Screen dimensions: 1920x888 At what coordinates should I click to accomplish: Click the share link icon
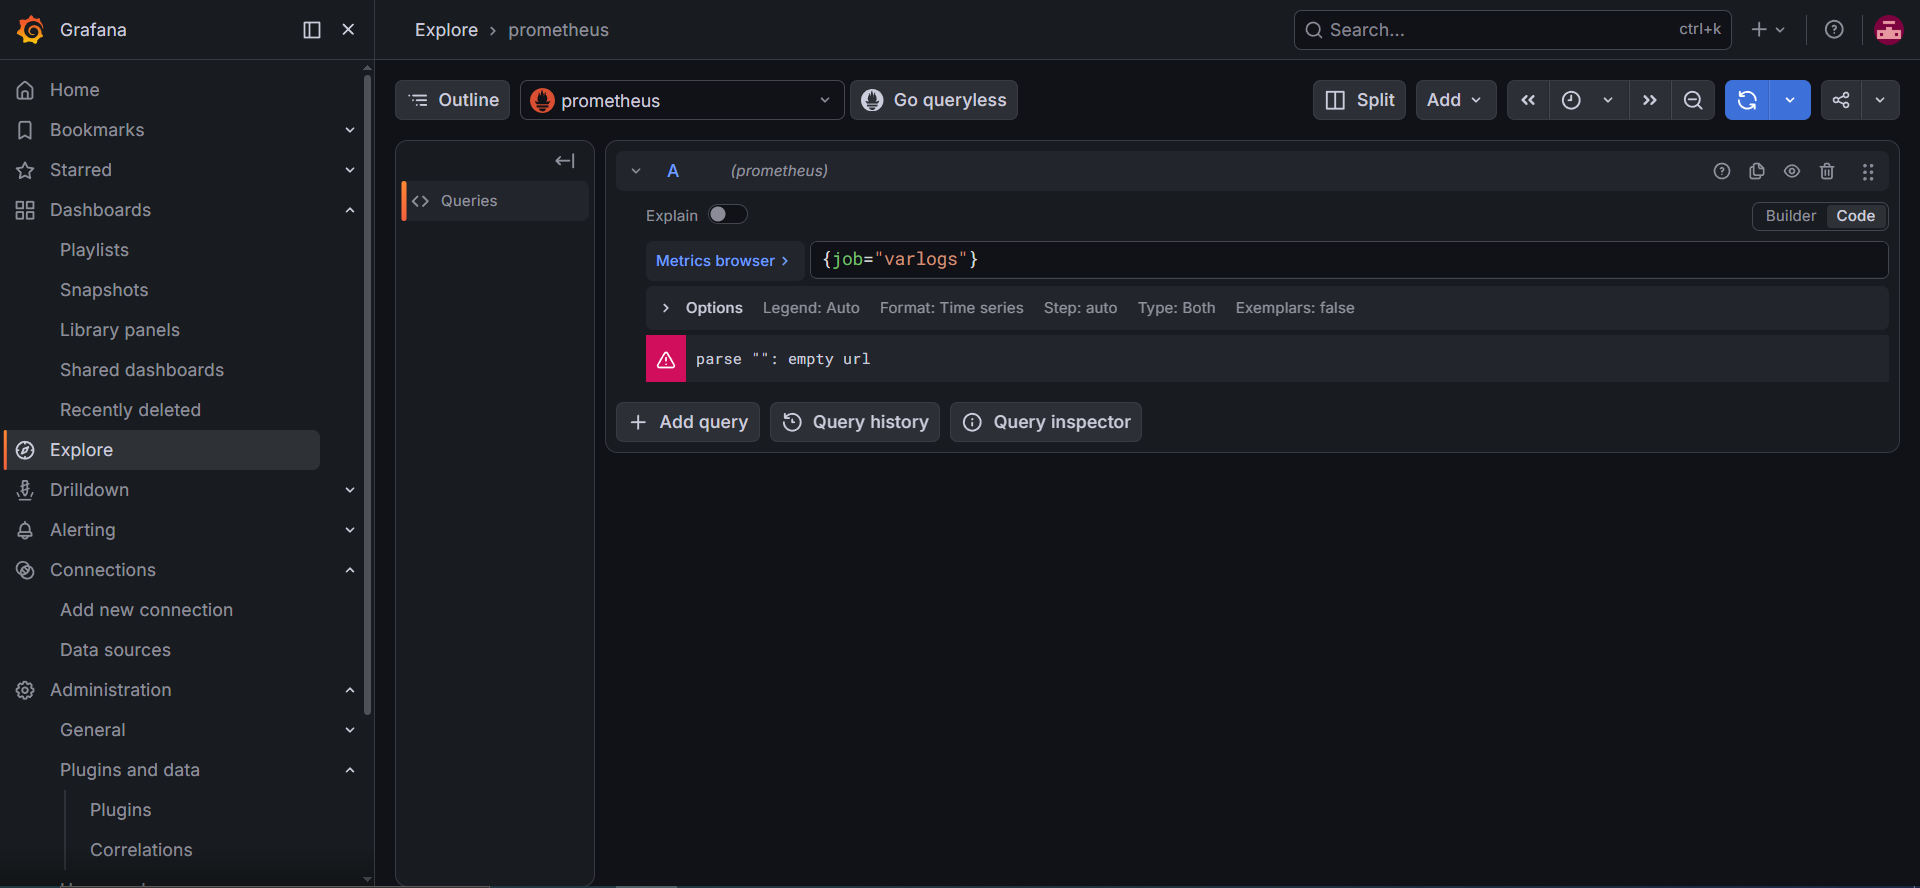coord(1841,100)
